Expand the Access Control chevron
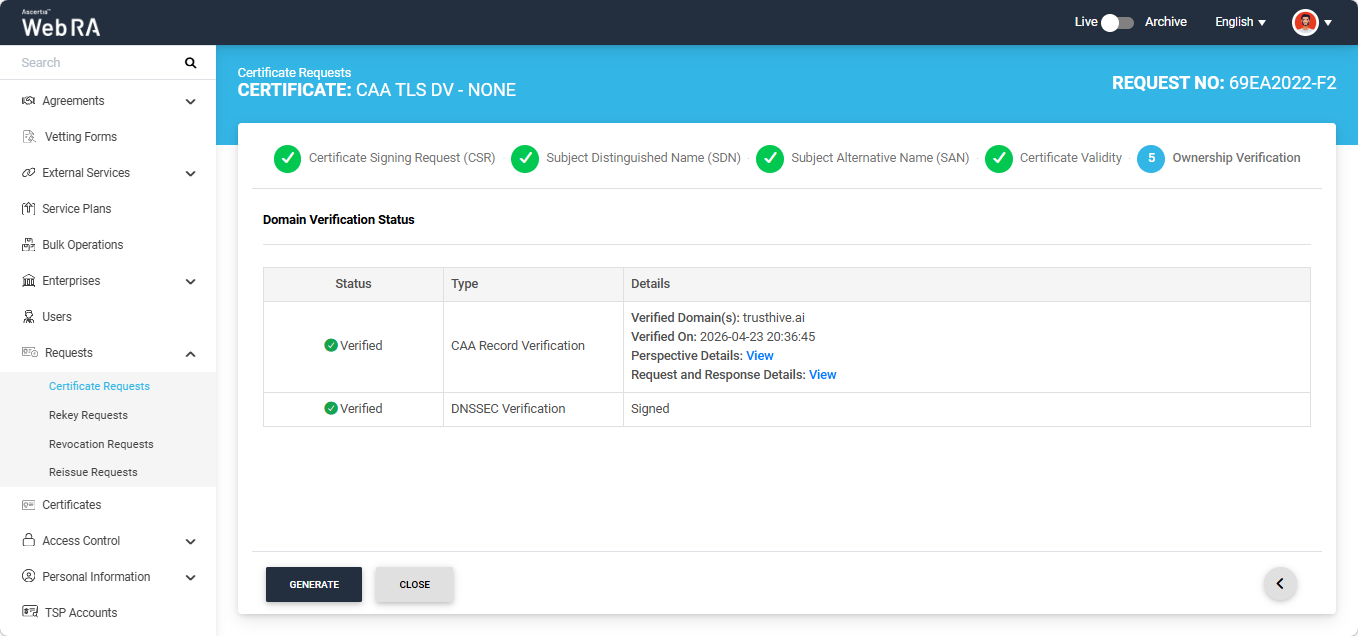The height and width of the screenshot is (636, 1358). 191,541
